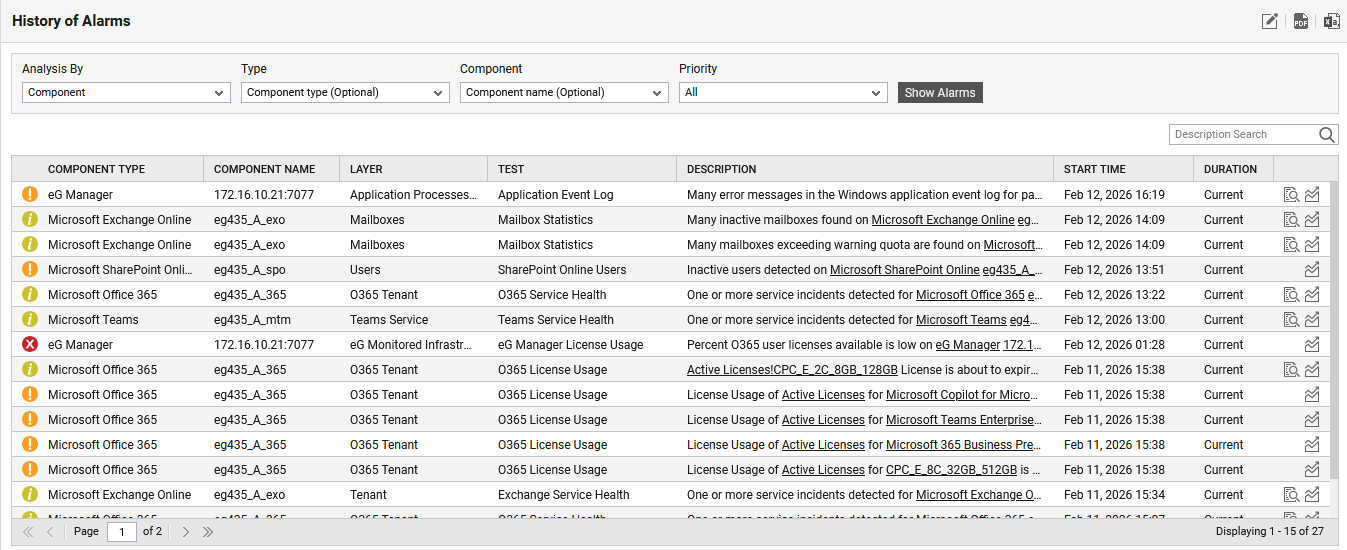Click Microsoft SharePoint Online link in description

(x=904, y=270)
